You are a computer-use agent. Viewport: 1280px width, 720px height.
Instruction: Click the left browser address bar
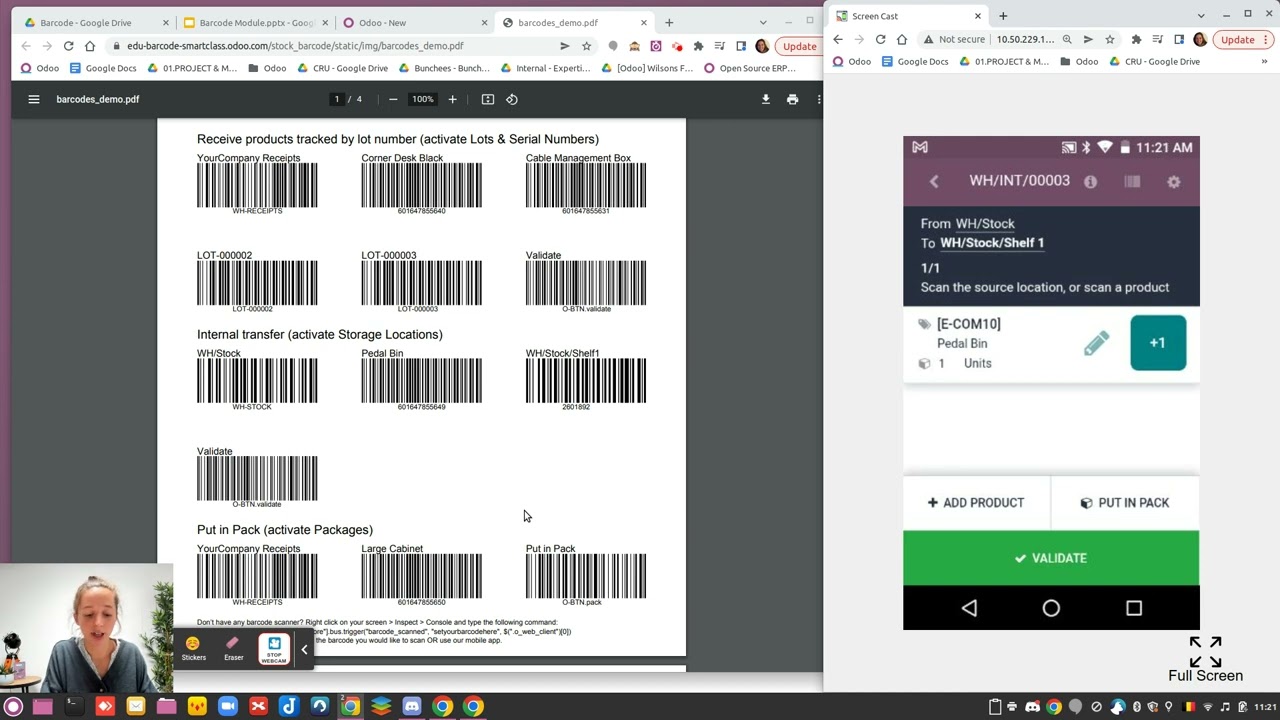coord(330,46)
